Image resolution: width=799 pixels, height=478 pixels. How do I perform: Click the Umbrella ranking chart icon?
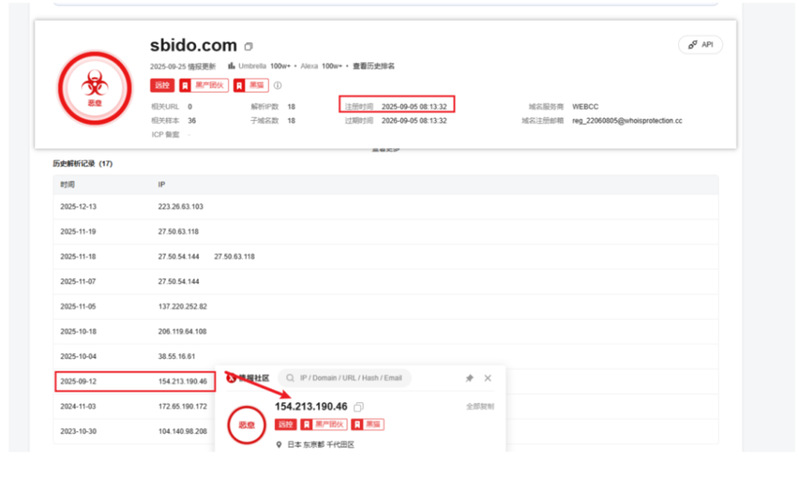[x=232, y=66]
